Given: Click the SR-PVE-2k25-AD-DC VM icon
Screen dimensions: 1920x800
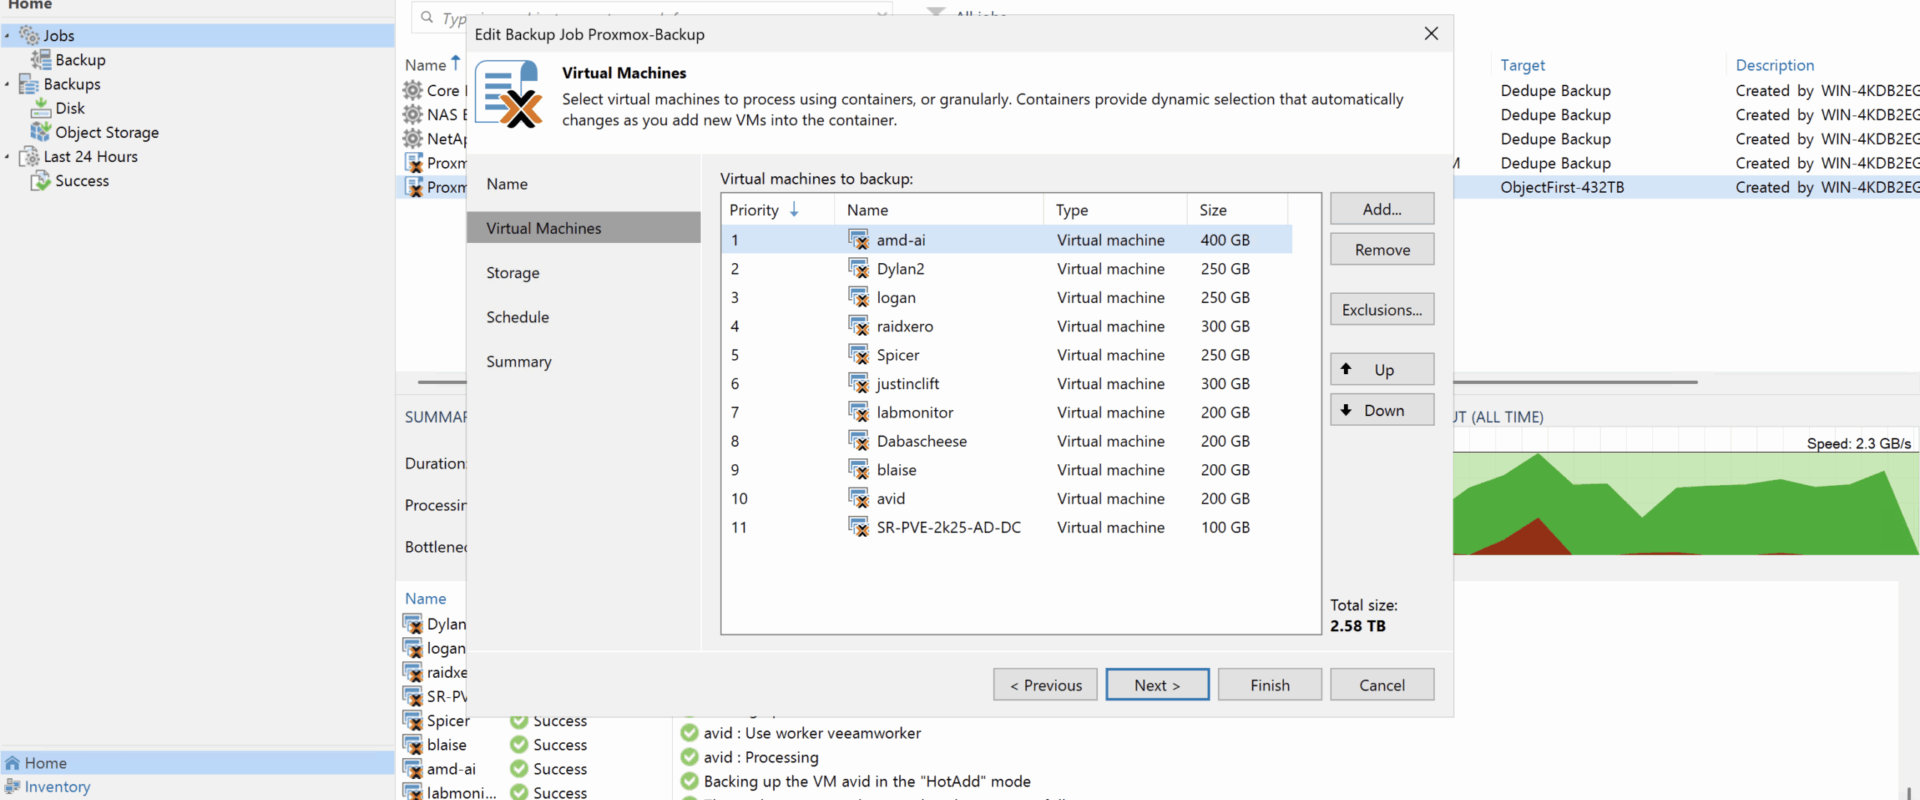Looking at the screenshot, I should [858, 527].
